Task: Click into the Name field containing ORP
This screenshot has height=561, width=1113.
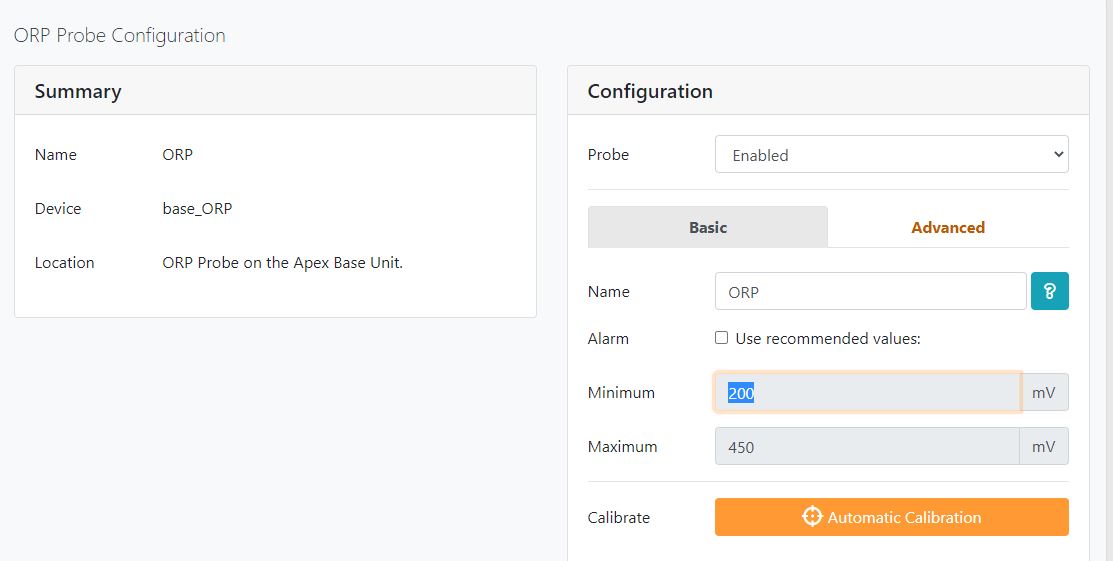Action: tap(870, 291)
